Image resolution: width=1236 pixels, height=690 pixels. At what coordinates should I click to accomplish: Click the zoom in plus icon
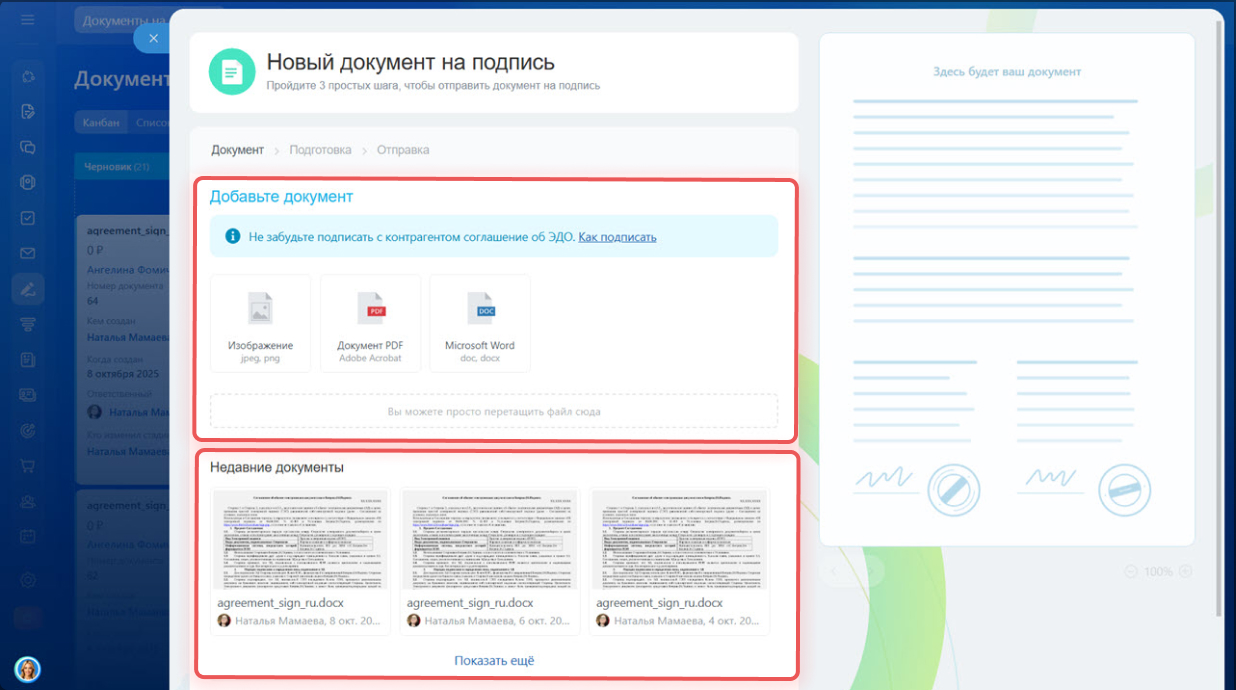(1185, 572)
